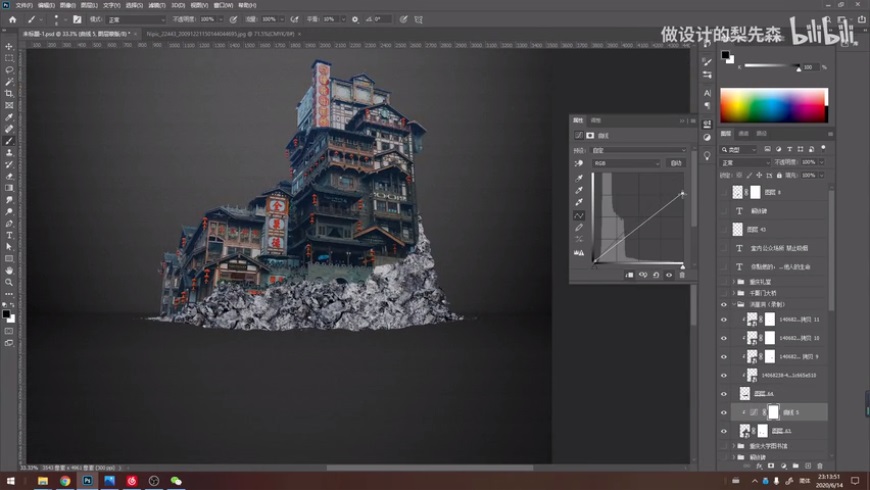Image resolution: width=870 pixels, height=490 pixels.
Task: Open the 窗口(W) menu
Action: pyautogui.click(x=223, y=5)
